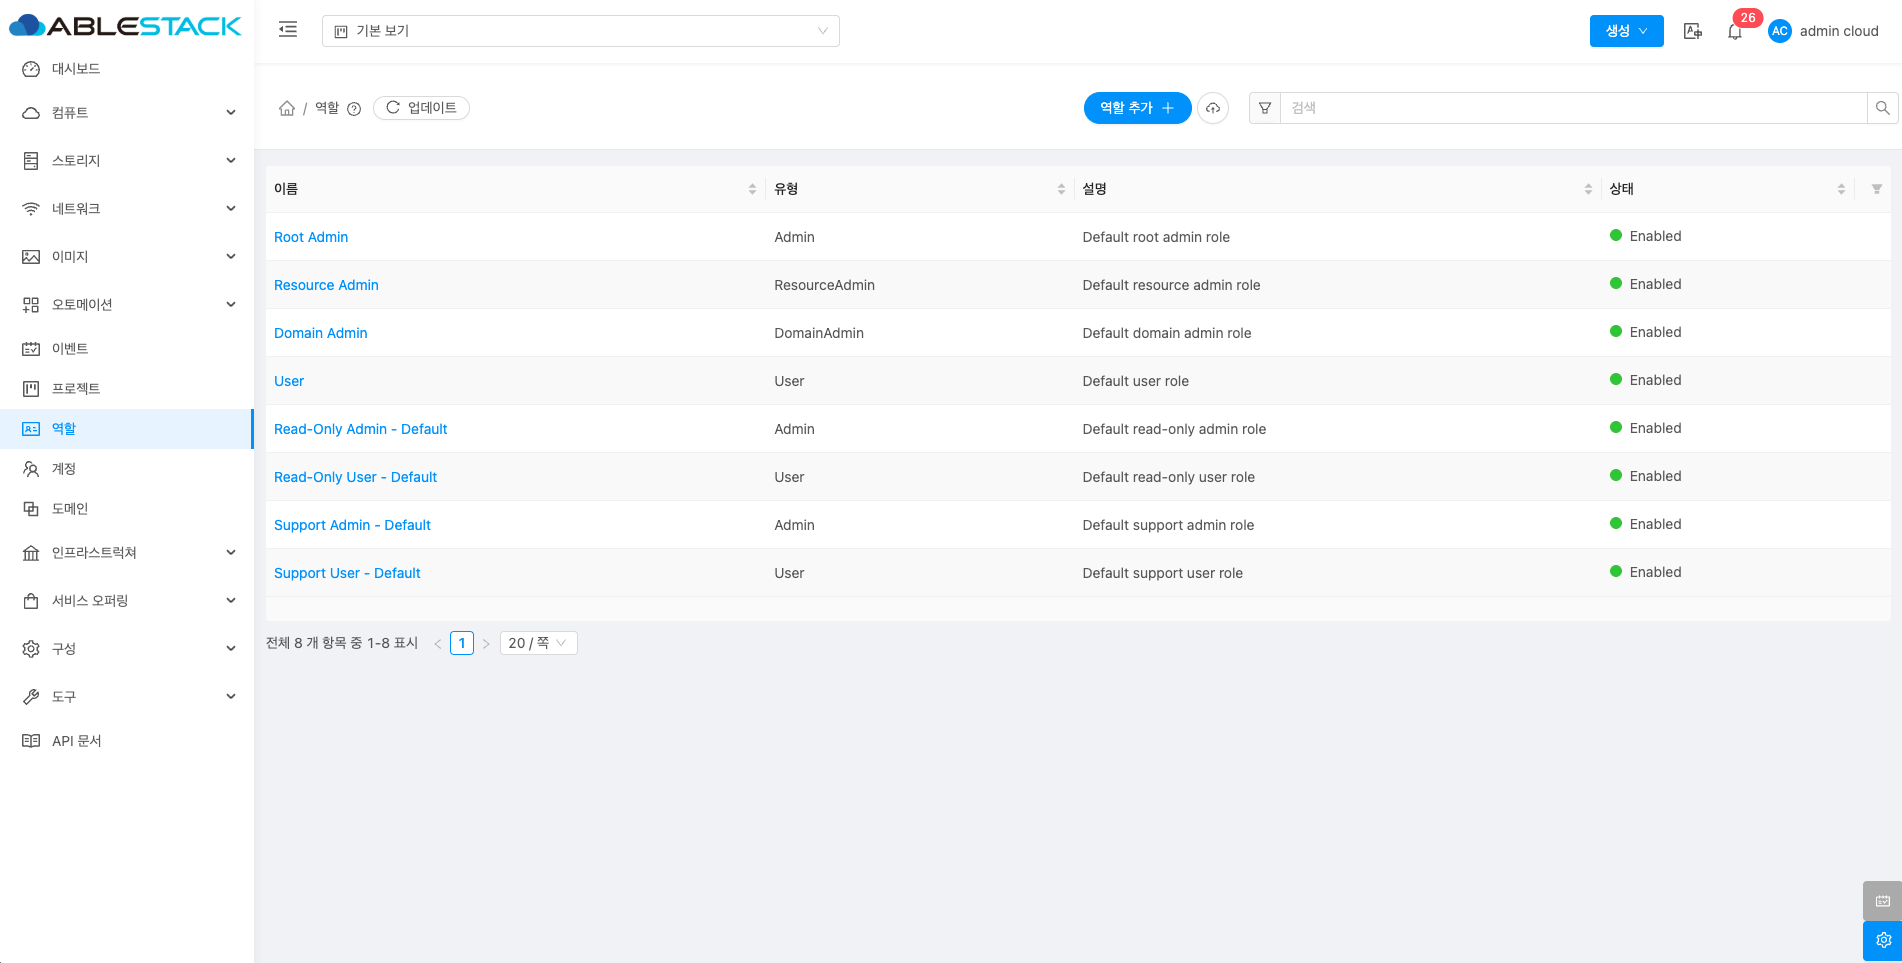Click the import role cloud icon
Image resolution: width=1902 pixels, height=963 pixels.
tap(1213, 108)
